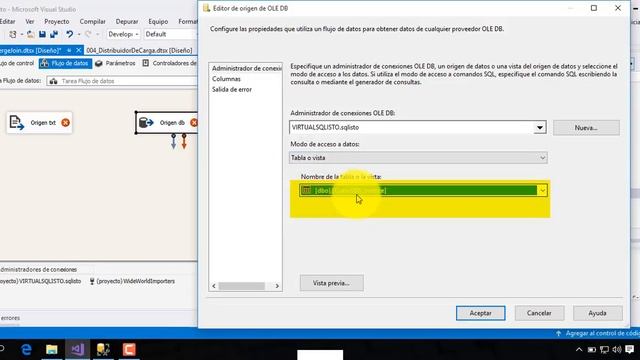Image resolution: width=640 pixels, height=360 pixels.
Task: Click the Aceptar button
Action: 480,313
